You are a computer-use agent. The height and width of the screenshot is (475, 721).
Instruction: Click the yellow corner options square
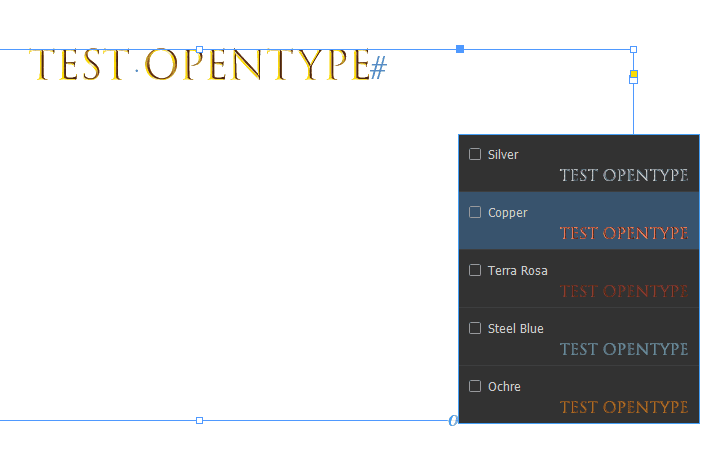pyautogui.click(x=634, y=74)
